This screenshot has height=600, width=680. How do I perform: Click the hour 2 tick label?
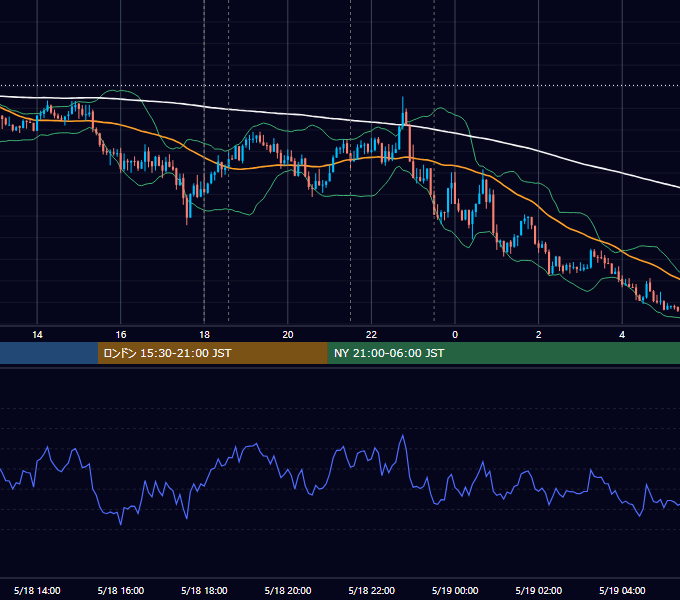(x=539, y=334)
